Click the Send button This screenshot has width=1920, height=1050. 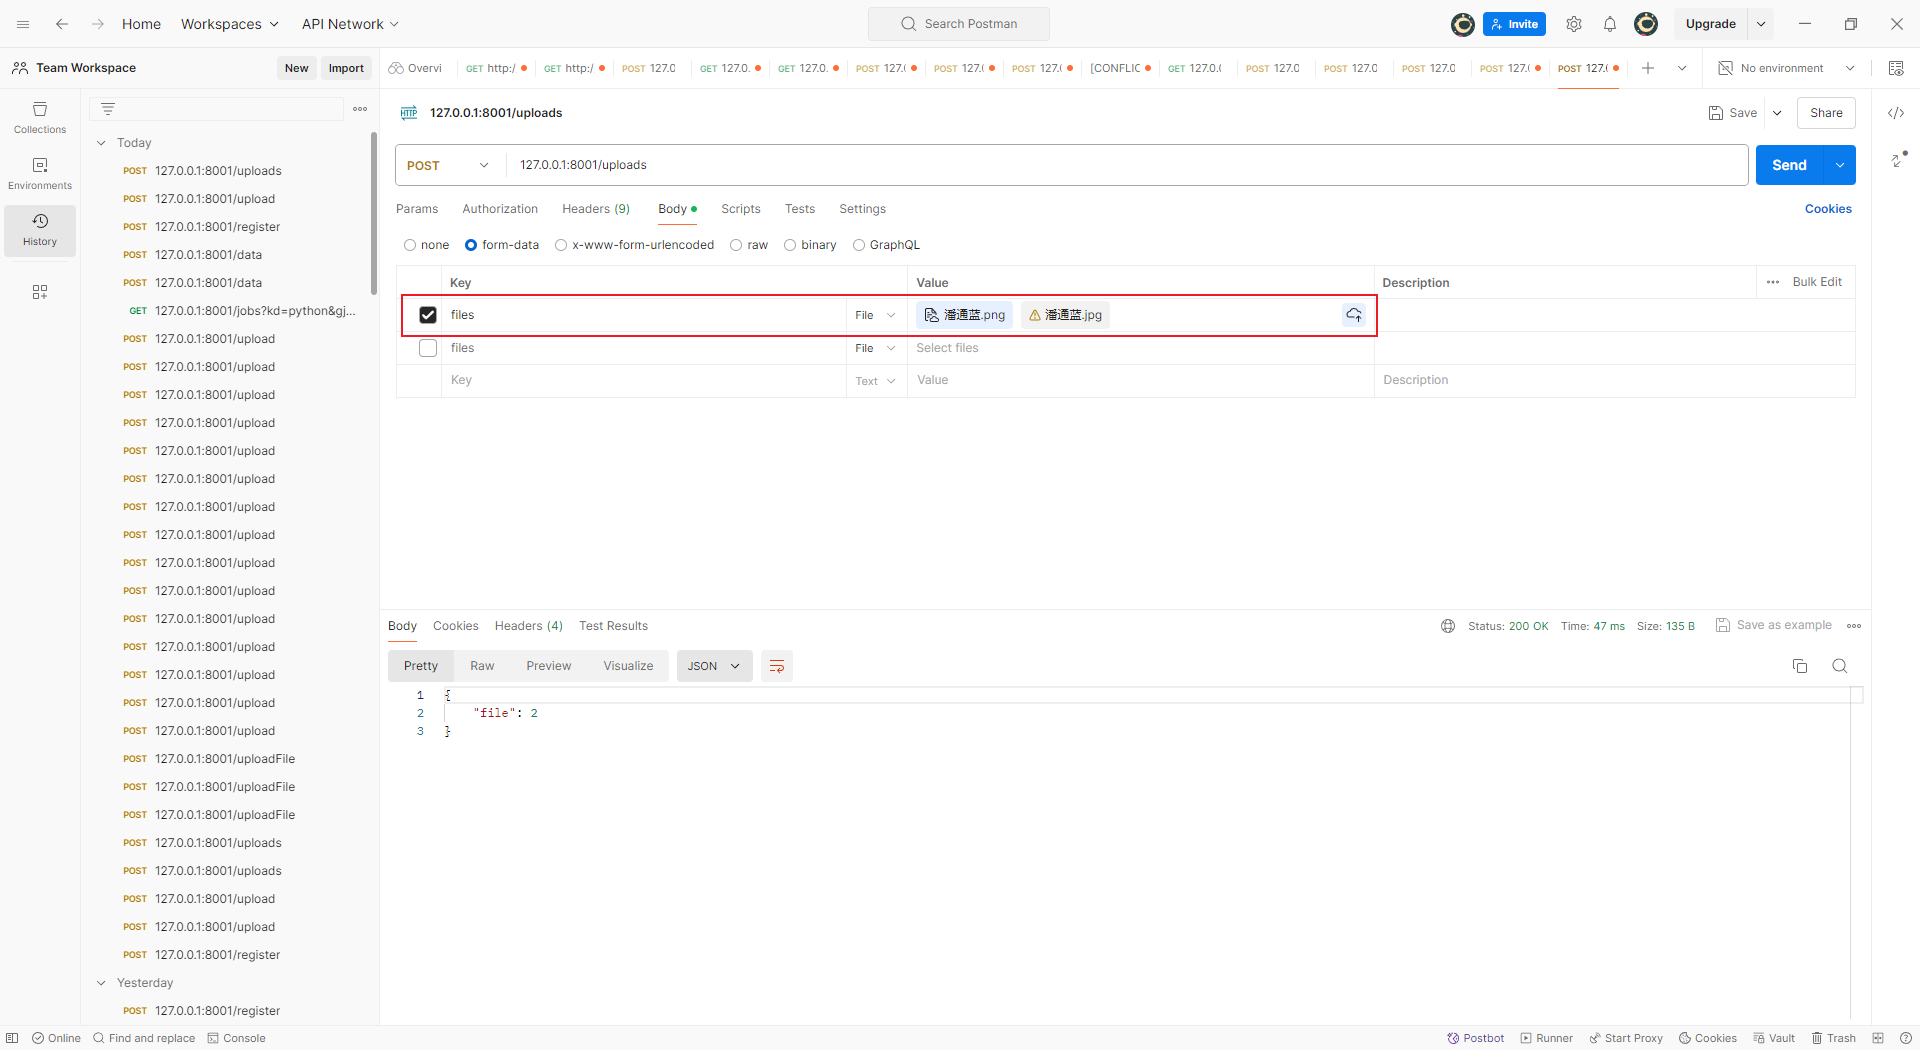(x=1789, y=165)
